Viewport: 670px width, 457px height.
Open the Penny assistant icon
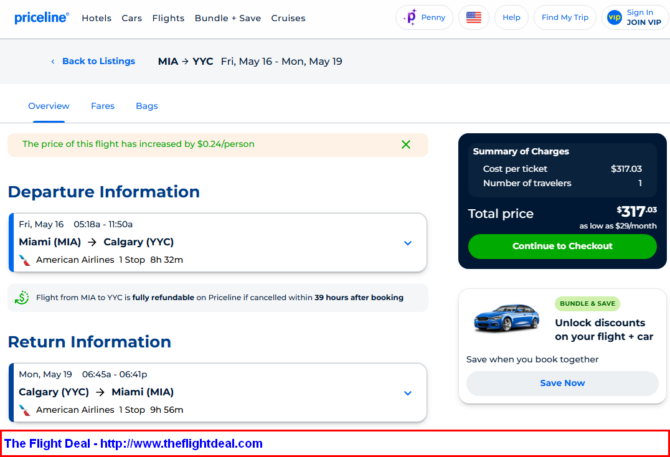410,18
